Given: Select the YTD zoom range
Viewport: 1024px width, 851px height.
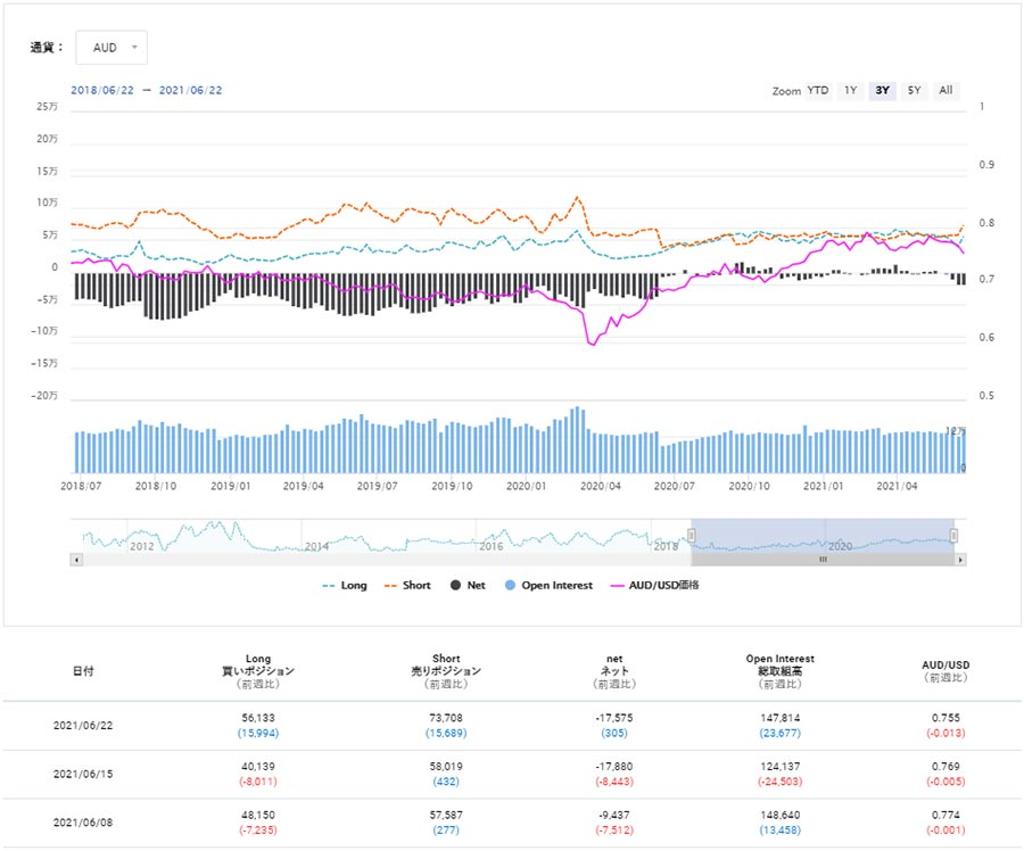Looking at the screenshot, I should (818, 91).
